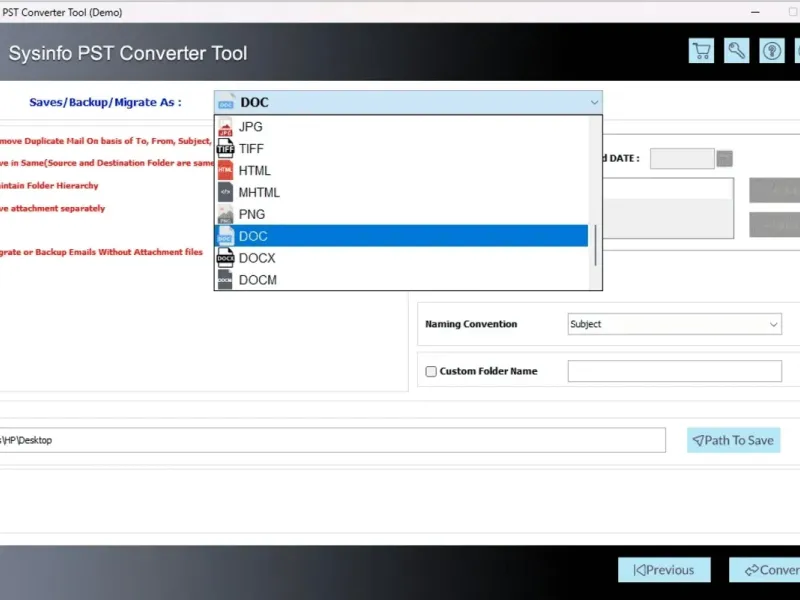Pick DOCX in the format dropdown list
Viewport: 800px width, 600px height.
point(401,258)
